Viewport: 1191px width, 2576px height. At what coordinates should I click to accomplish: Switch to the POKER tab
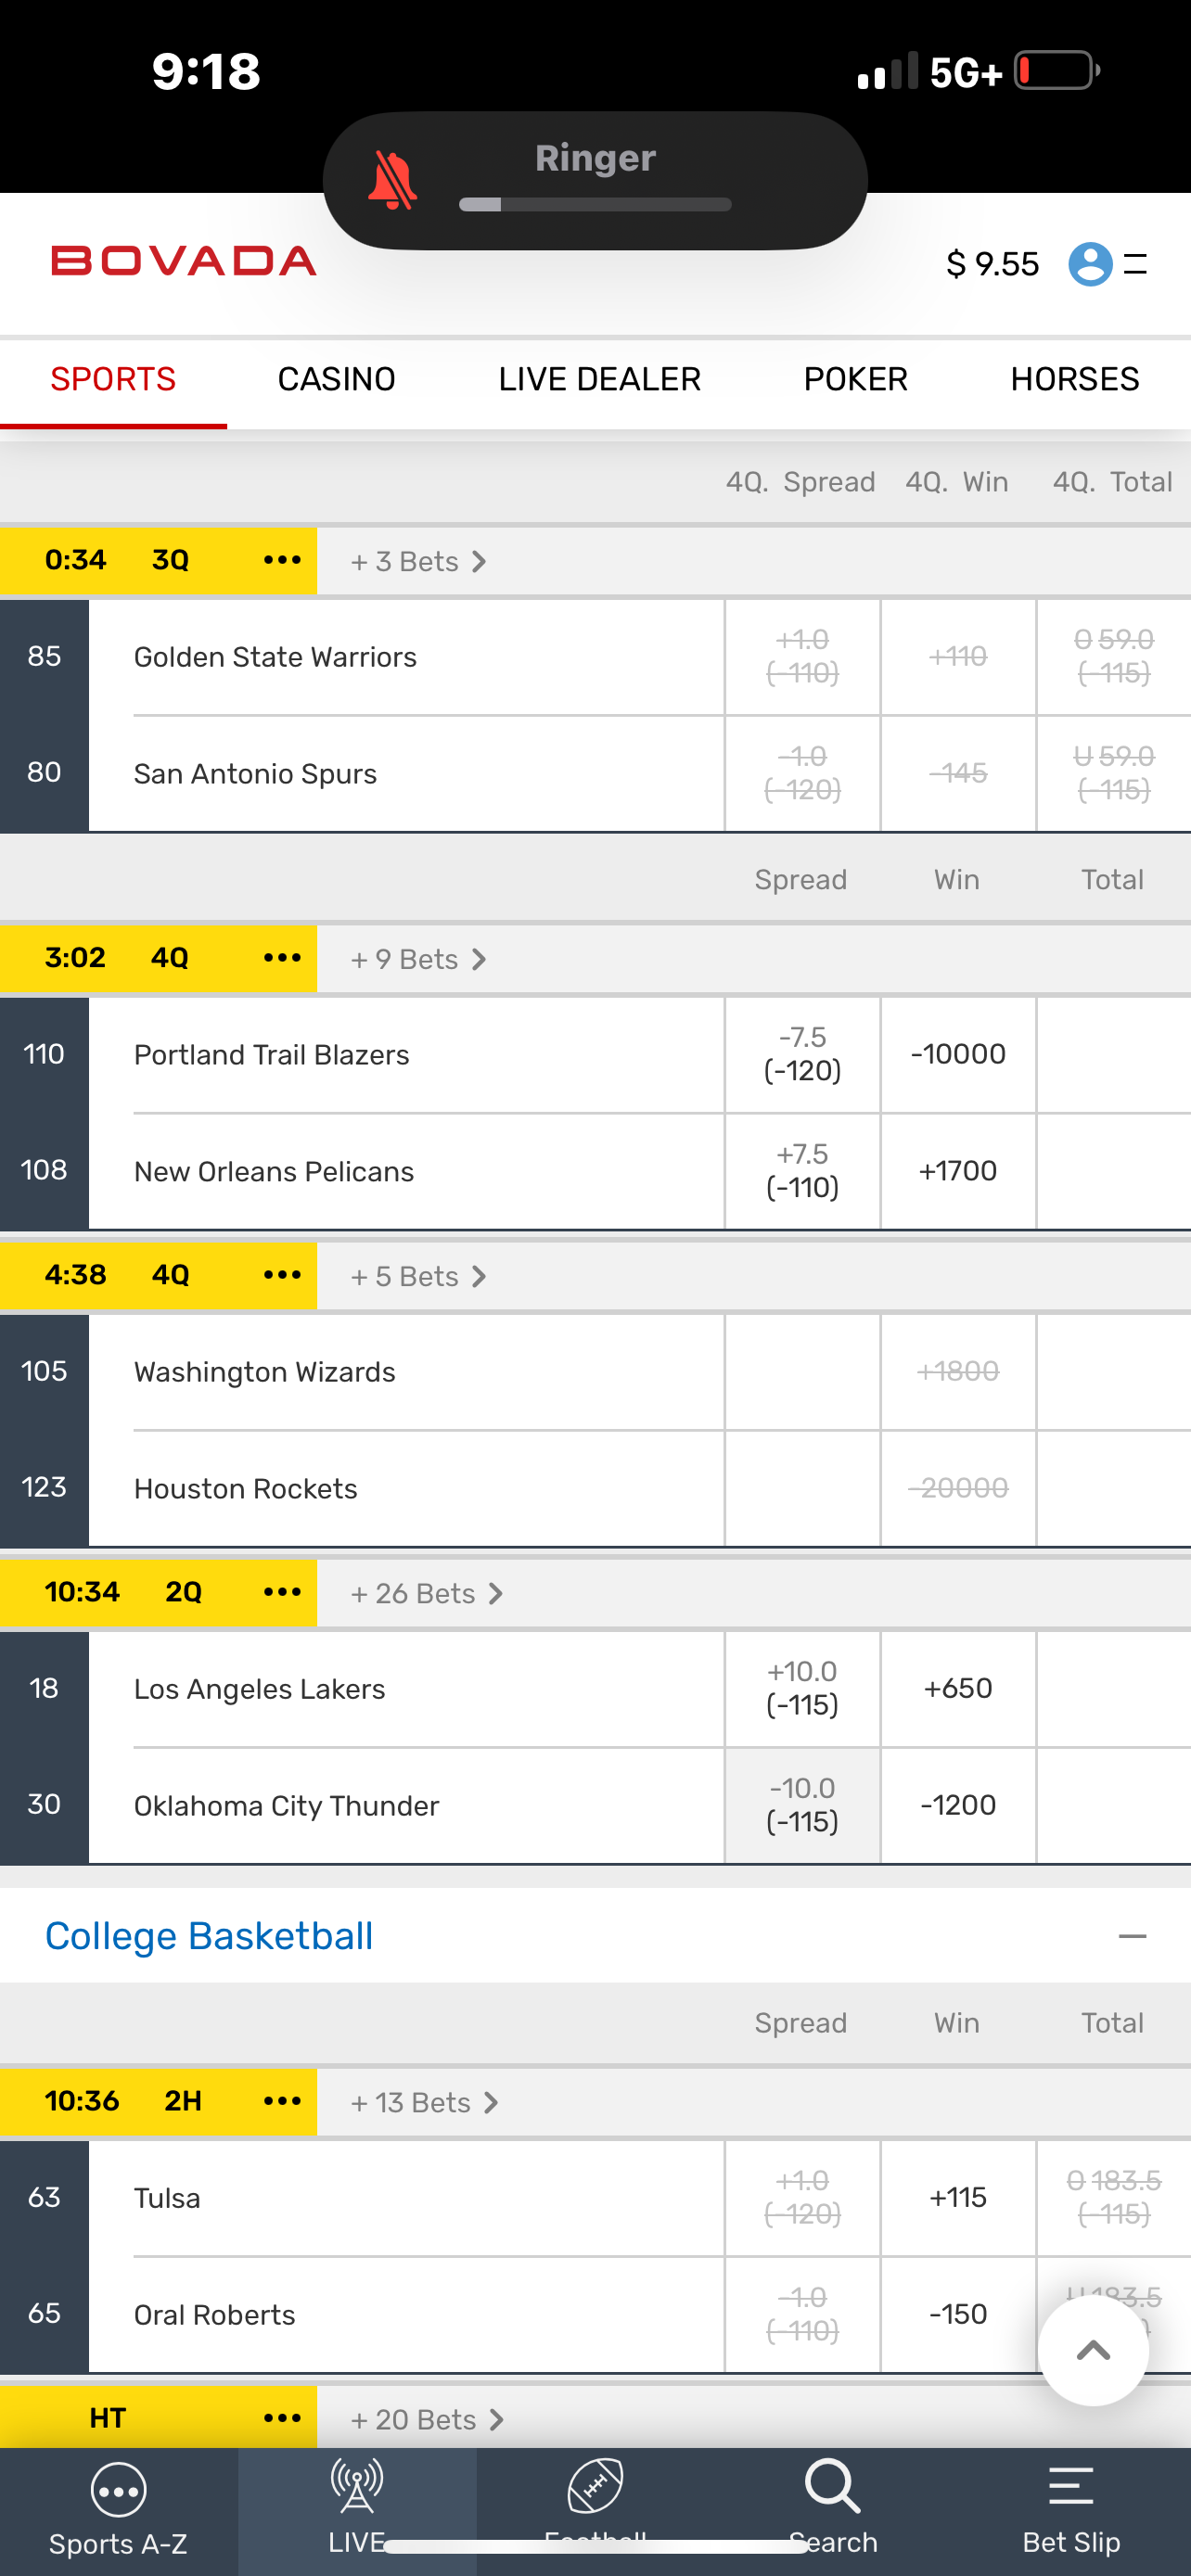[x=855, y=380]
